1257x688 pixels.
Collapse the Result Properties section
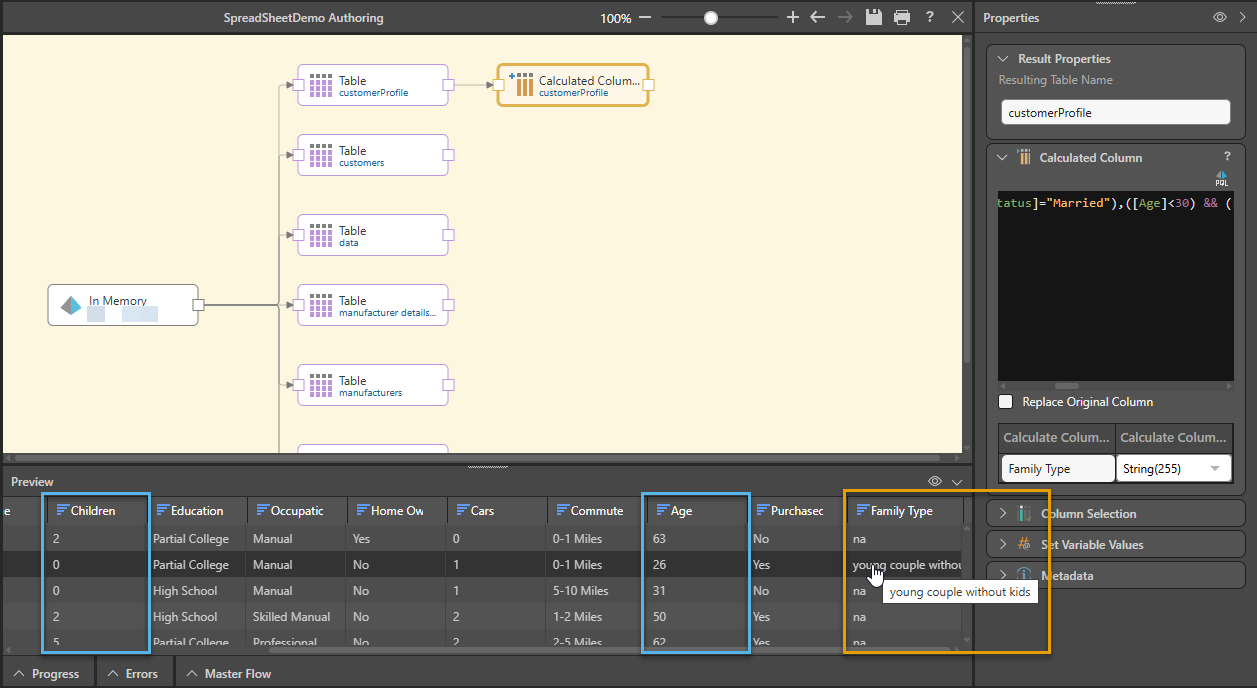tap(1003, 59)
